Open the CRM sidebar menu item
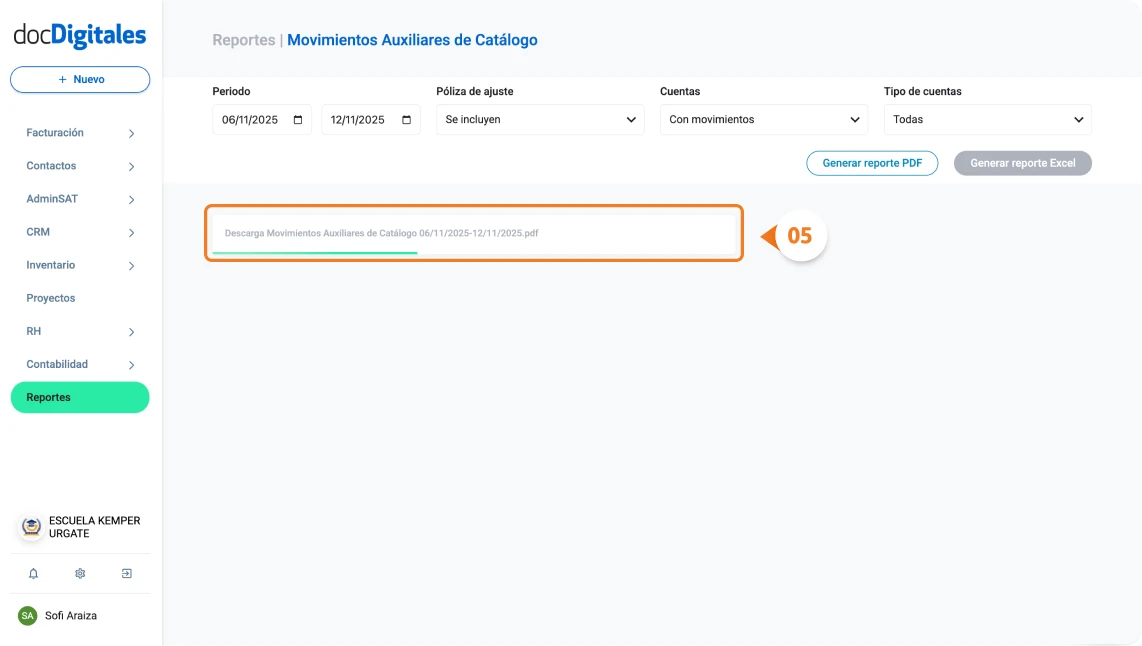This screenshot has width=1142, height=646. (x=80, y=231)
